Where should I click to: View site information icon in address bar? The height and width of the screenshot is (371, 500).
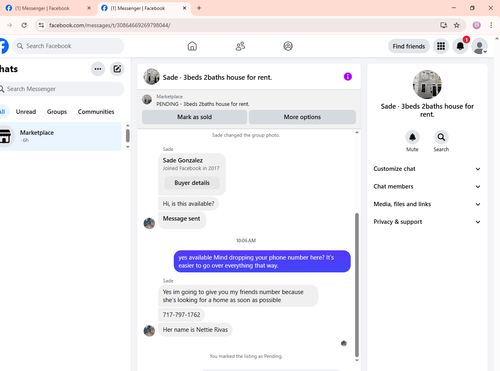(x=41, y=25)
